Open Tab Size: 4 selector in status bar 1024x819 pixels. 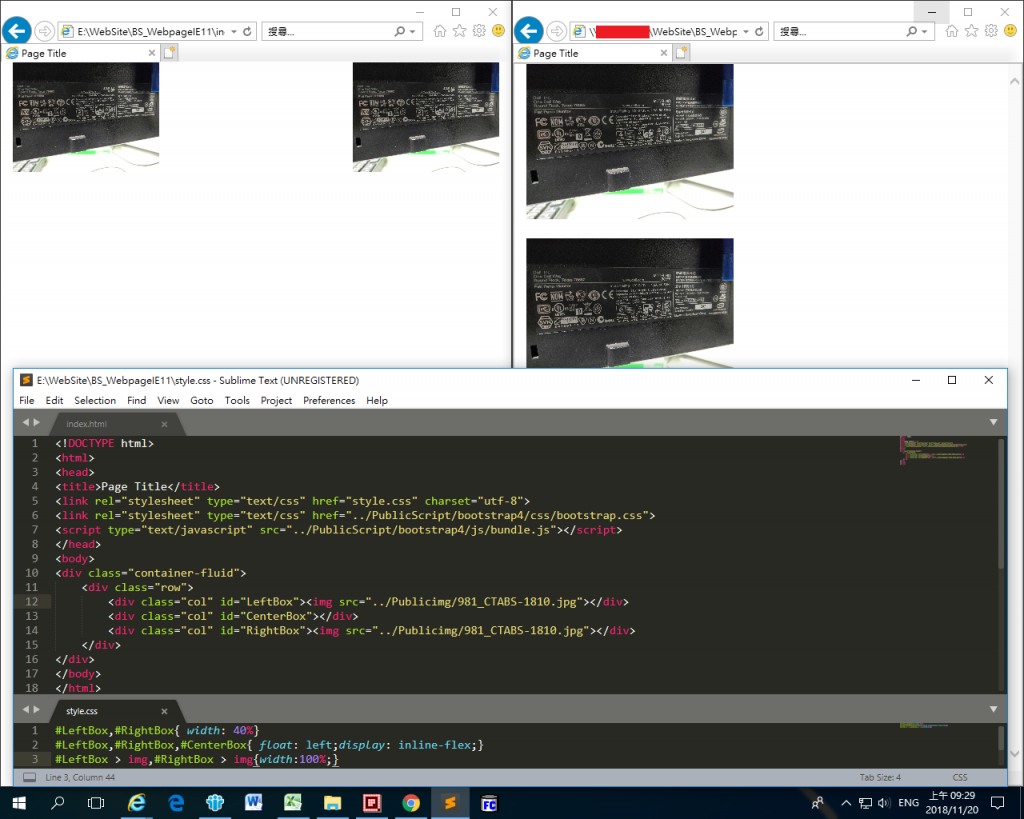(x=880, y=777)
